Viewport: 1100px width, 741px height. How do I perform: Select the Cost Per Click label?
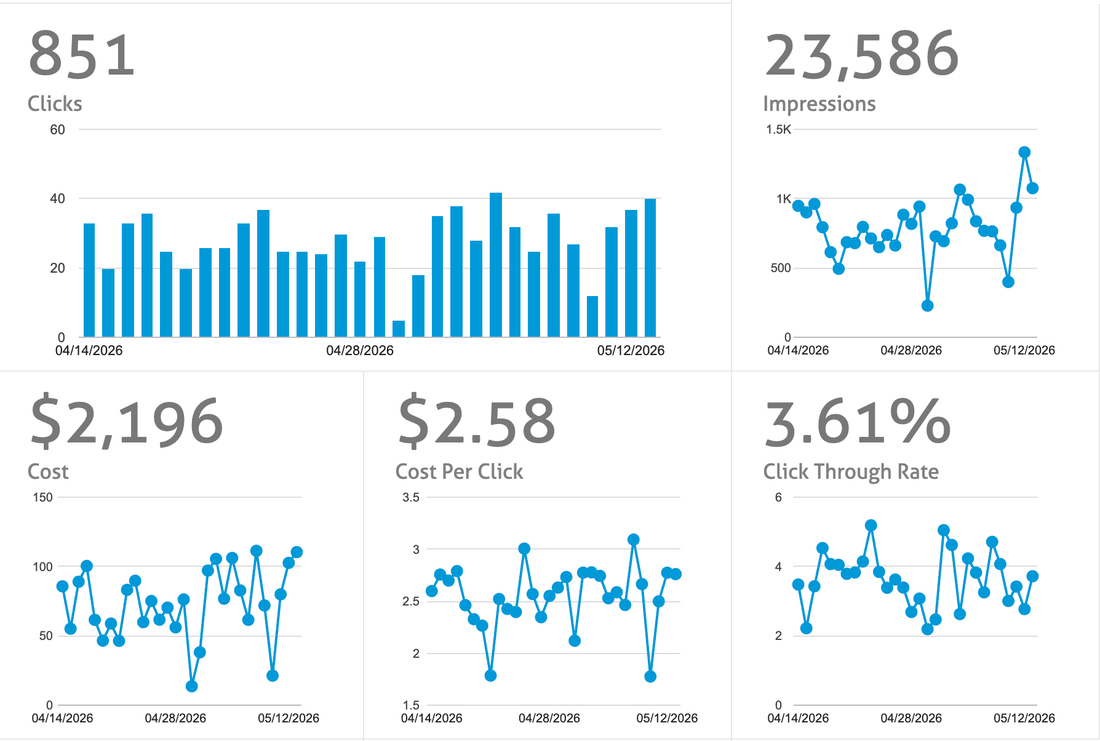point(460,472)
